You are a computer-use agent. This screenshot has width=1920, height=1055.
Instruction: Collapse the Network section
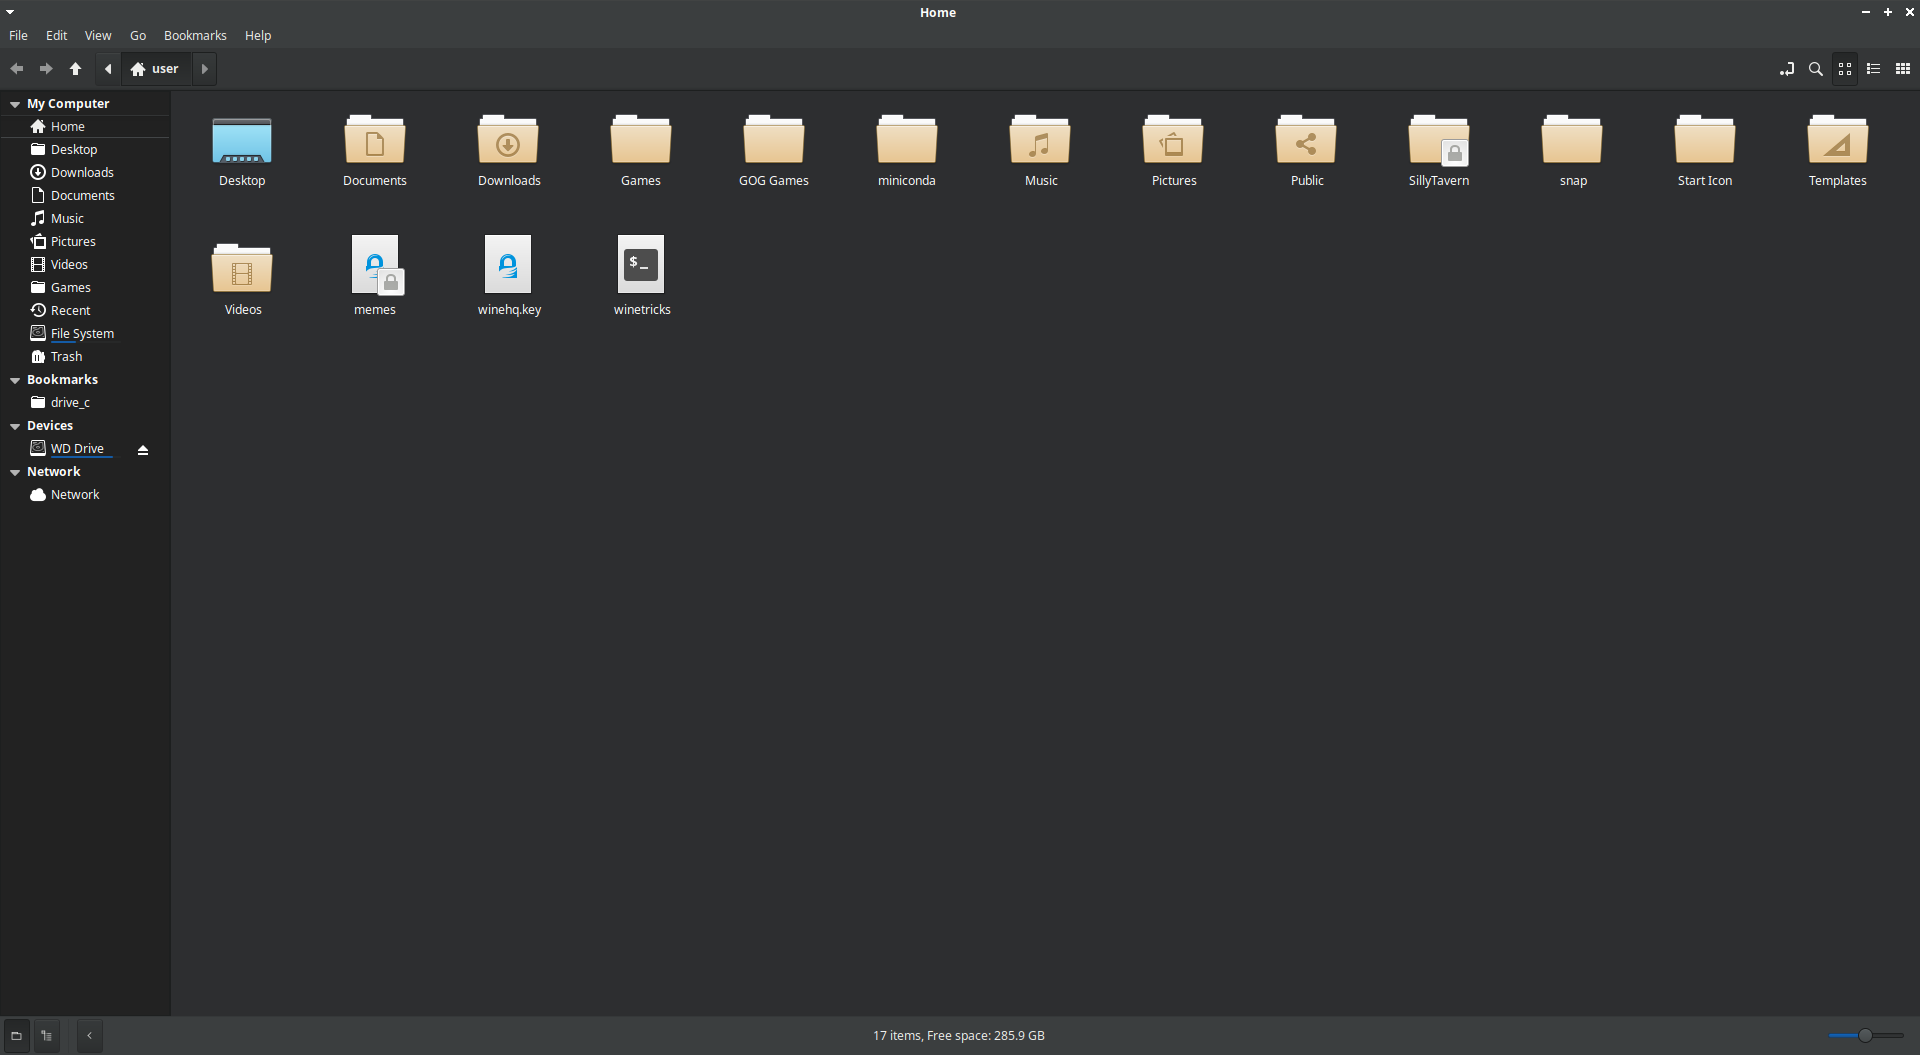[x=15, y=472]
